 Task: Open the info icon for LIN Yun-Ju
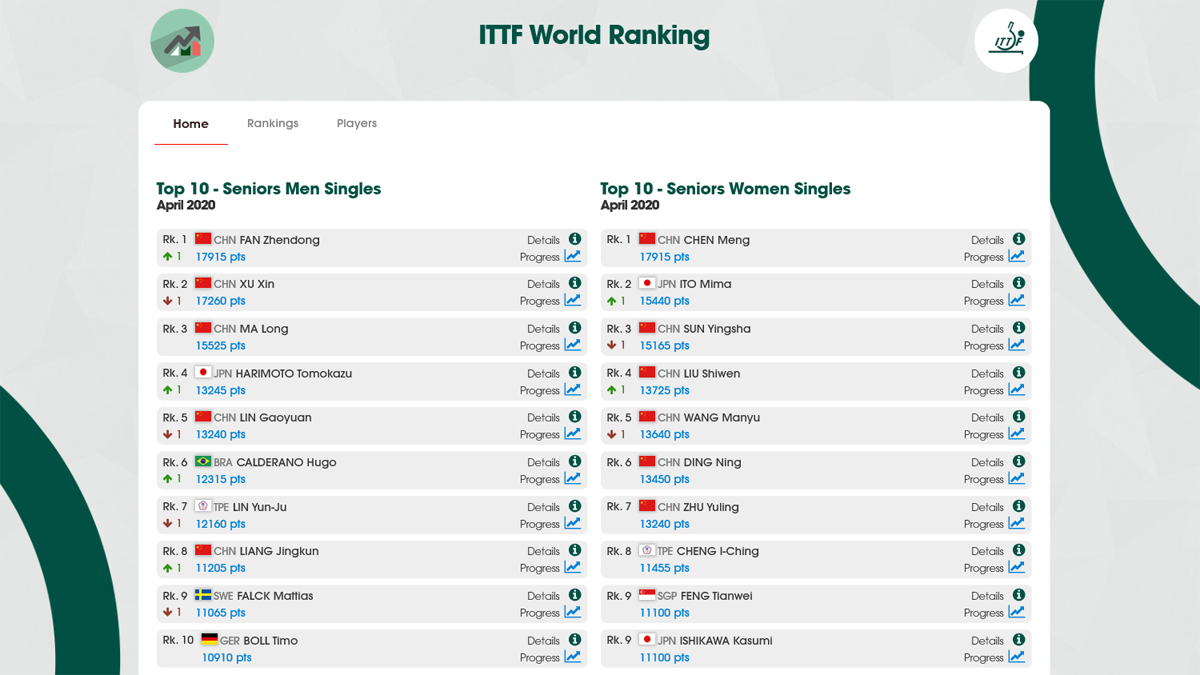tap(575, 506)
